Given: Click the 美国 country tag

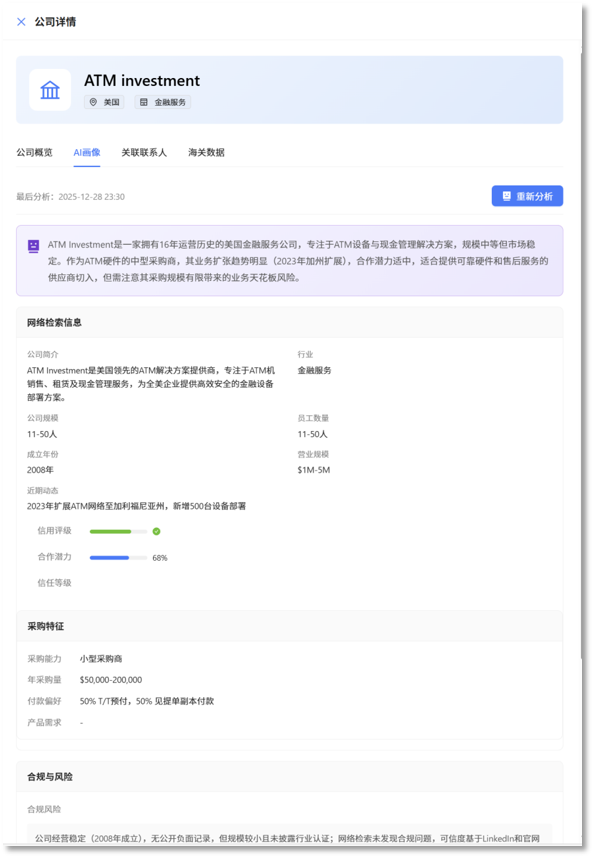Looking at the screenshot, I should (104, 102).
